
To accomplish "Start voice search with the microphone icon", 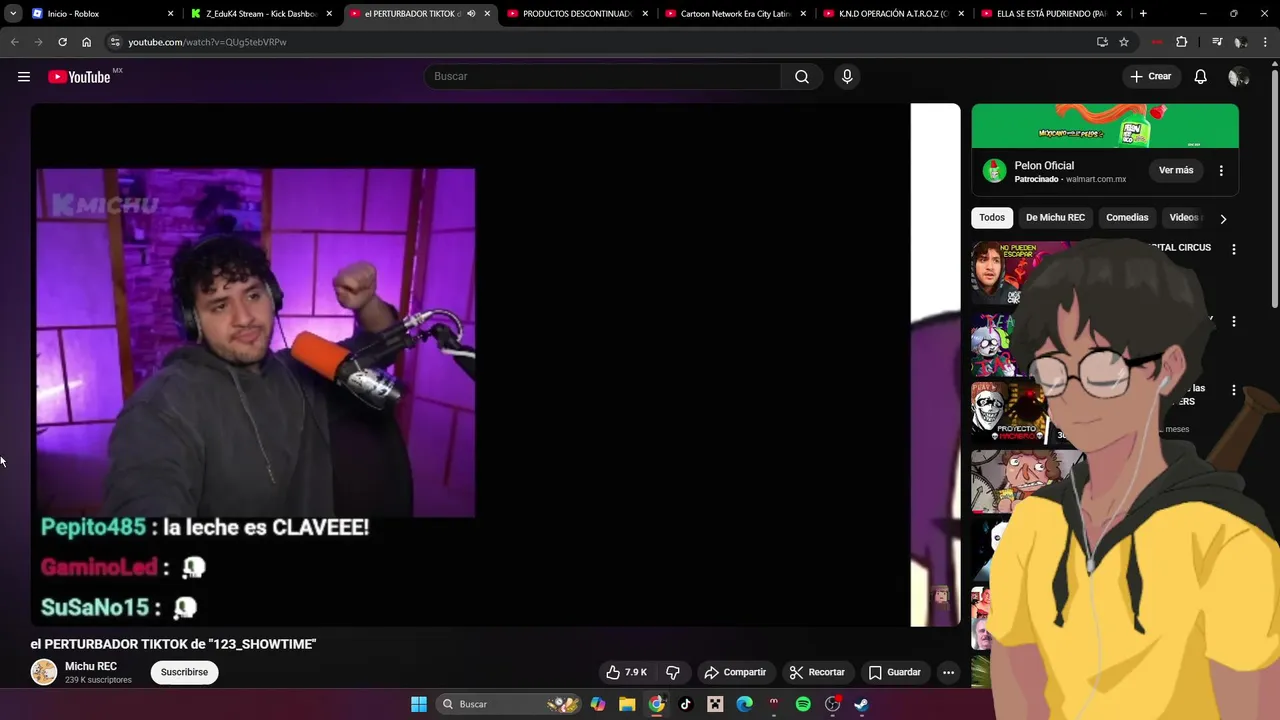I will tap(847, 77).
